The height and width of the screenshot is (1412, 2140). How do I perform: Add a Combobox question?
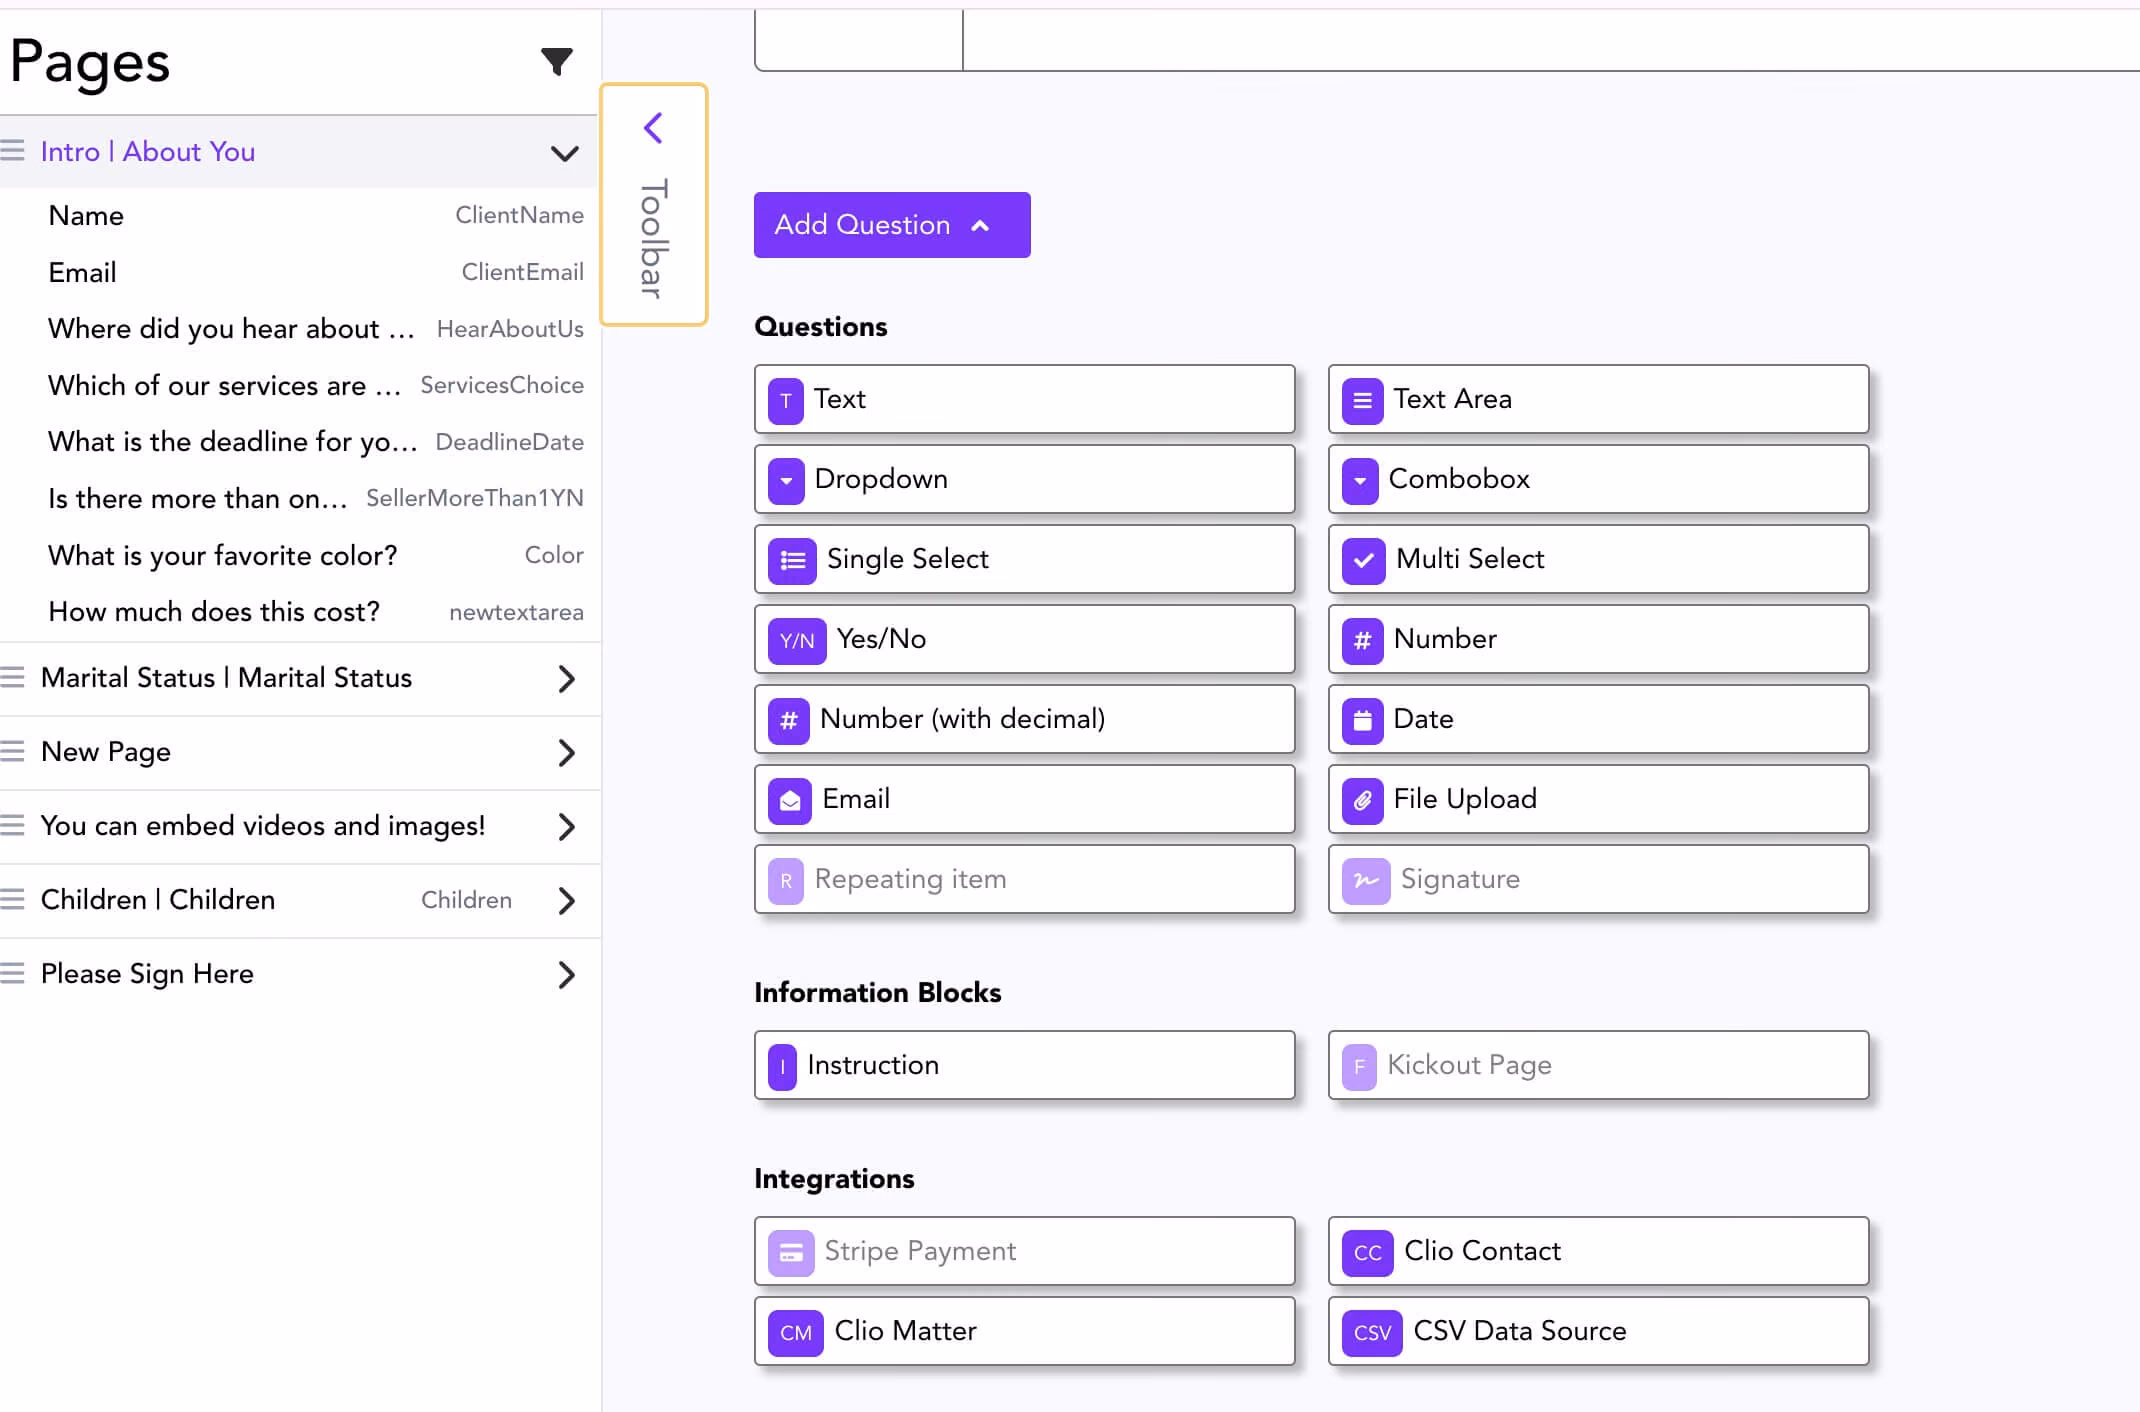pyautogui.click(x=1598, y=479)
